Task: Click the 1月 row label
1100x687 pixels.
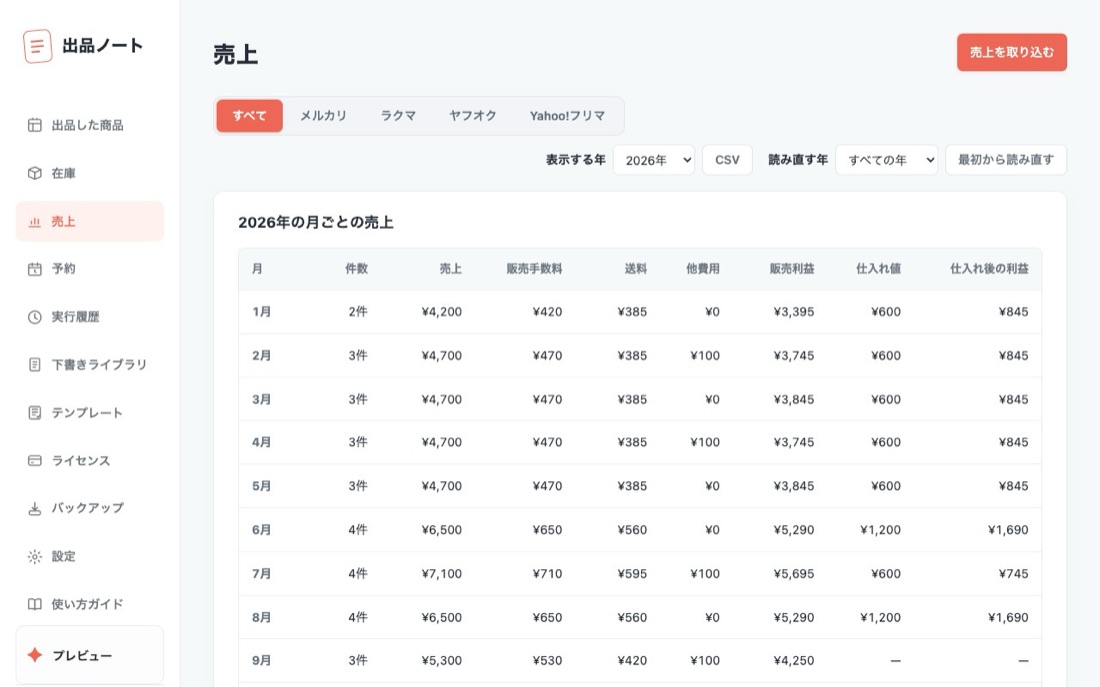Action: click(261, 312)
